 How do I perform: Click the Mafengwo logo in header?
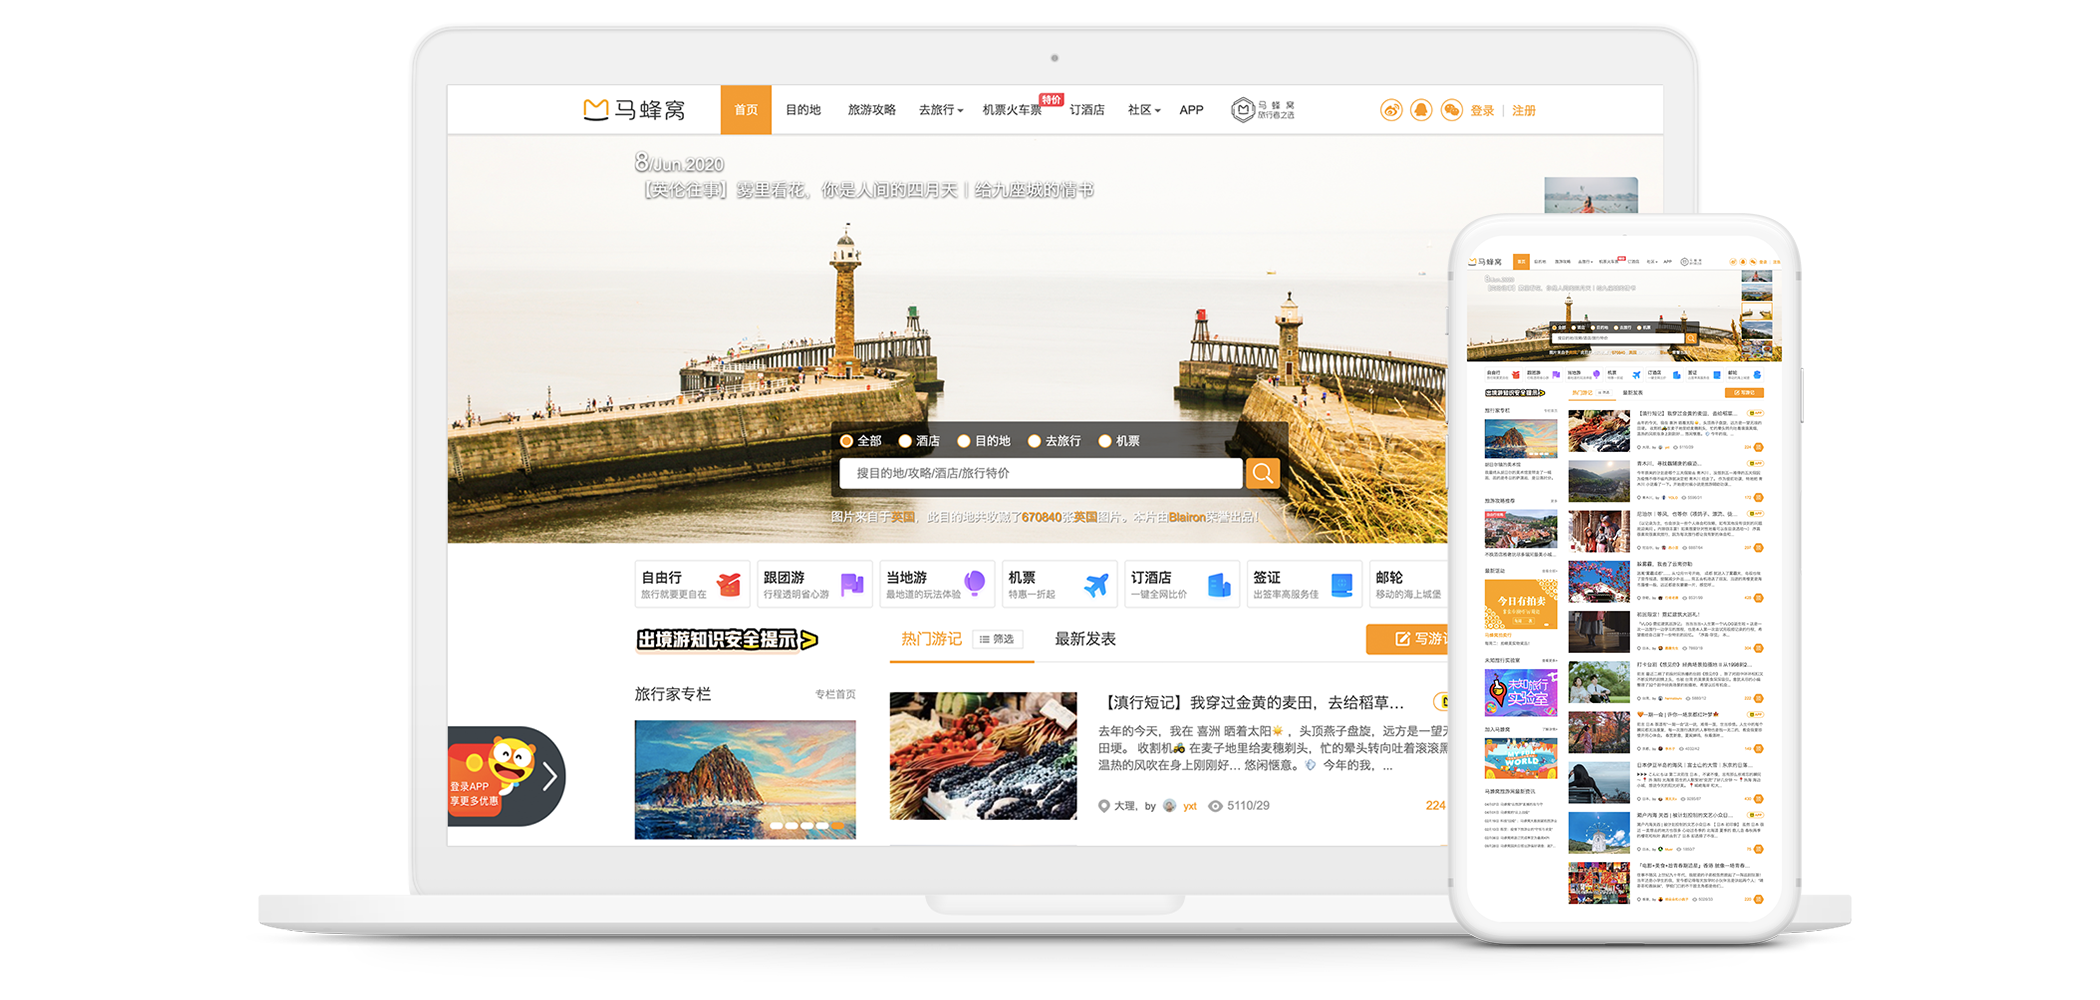[635, 110]
